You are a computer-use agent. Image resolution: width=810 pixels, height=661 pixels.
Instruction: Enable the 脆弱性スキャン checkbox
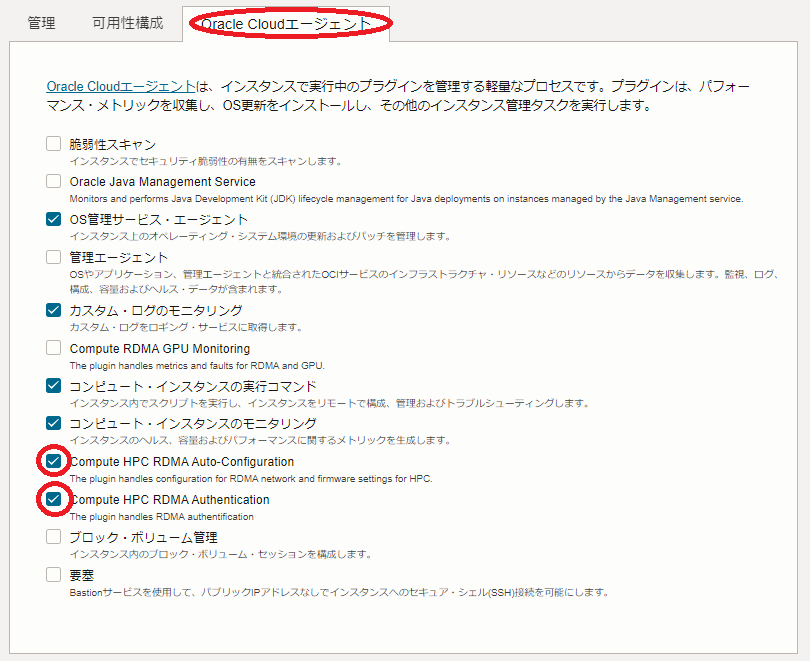[53, 144]
